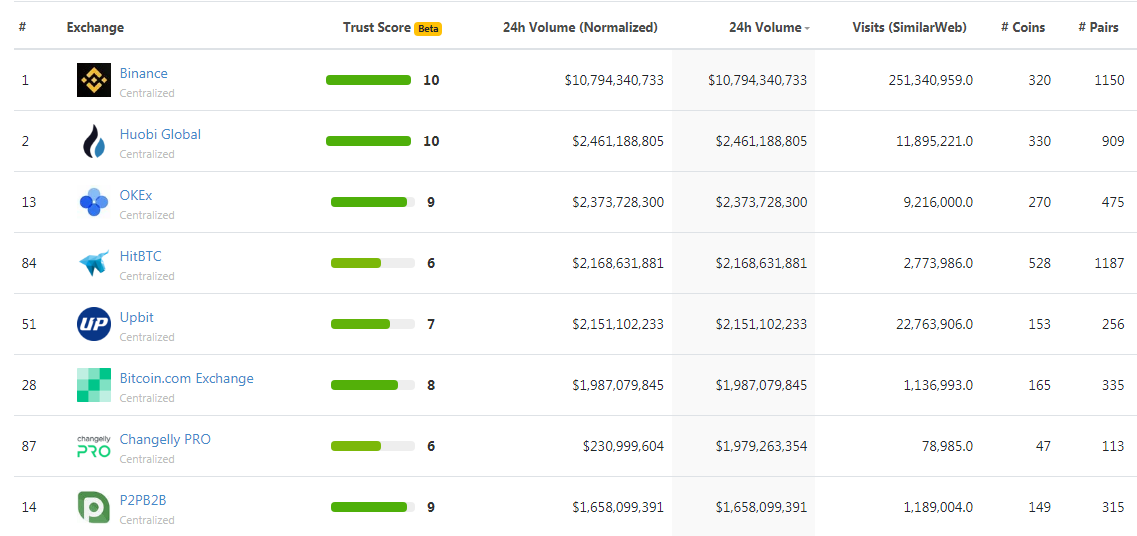
Task: Open the HitBTC exchange link
Action: (x=141, y=256)
